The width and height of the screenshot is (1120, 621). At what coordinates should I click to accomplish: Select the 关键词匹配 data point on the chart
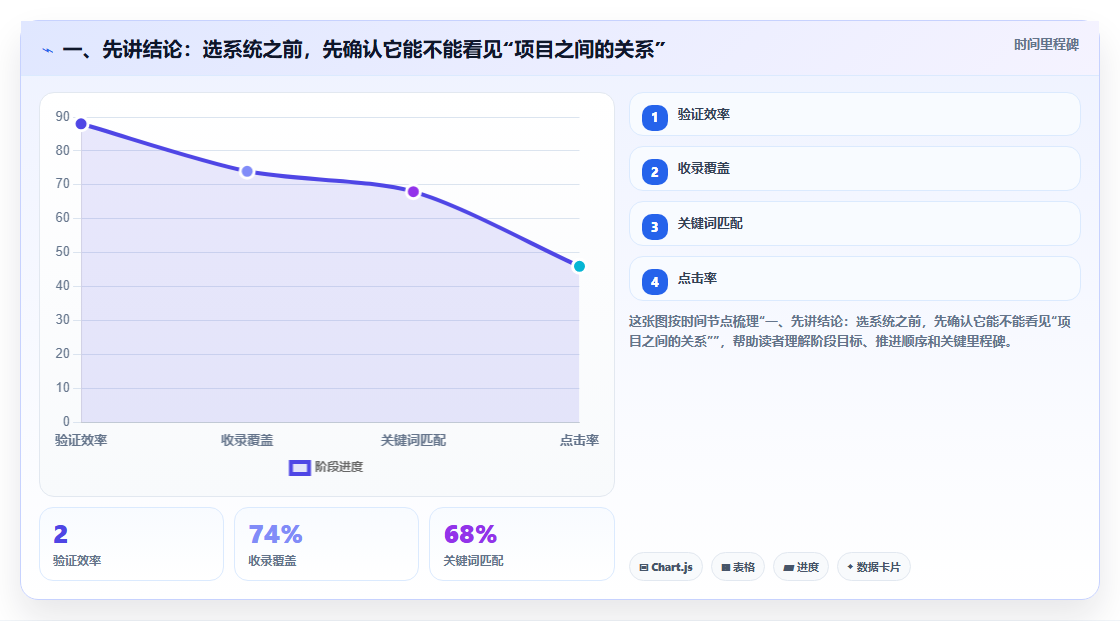[413, 192]
